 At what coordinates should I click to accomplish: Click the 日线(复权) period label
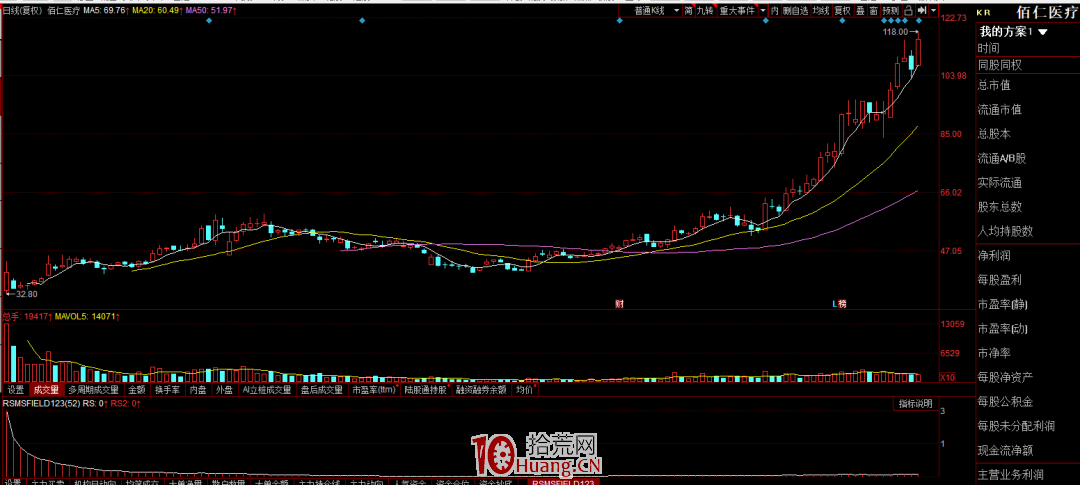(x=21, y=11)
